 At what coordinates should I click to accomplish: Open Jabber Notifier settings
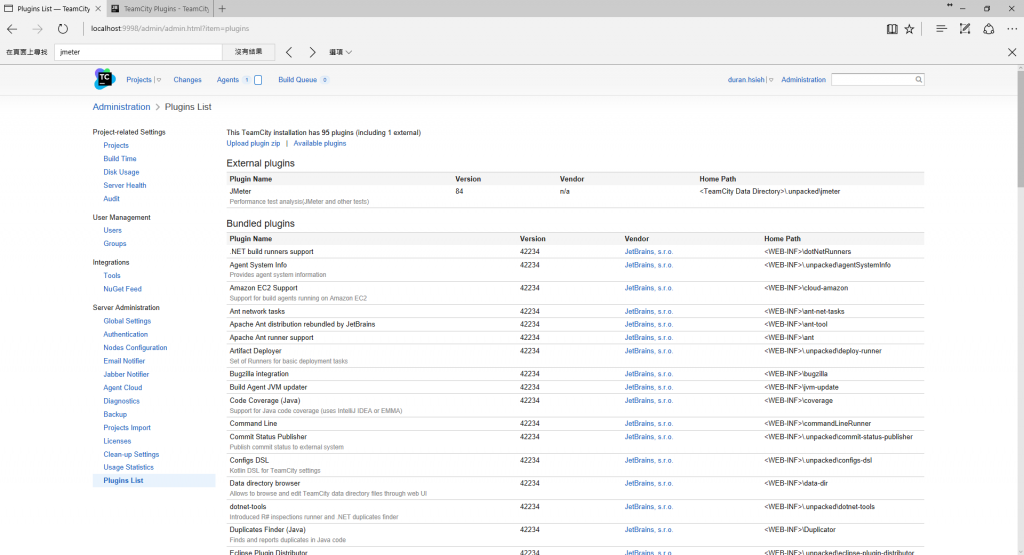(126, 375)
